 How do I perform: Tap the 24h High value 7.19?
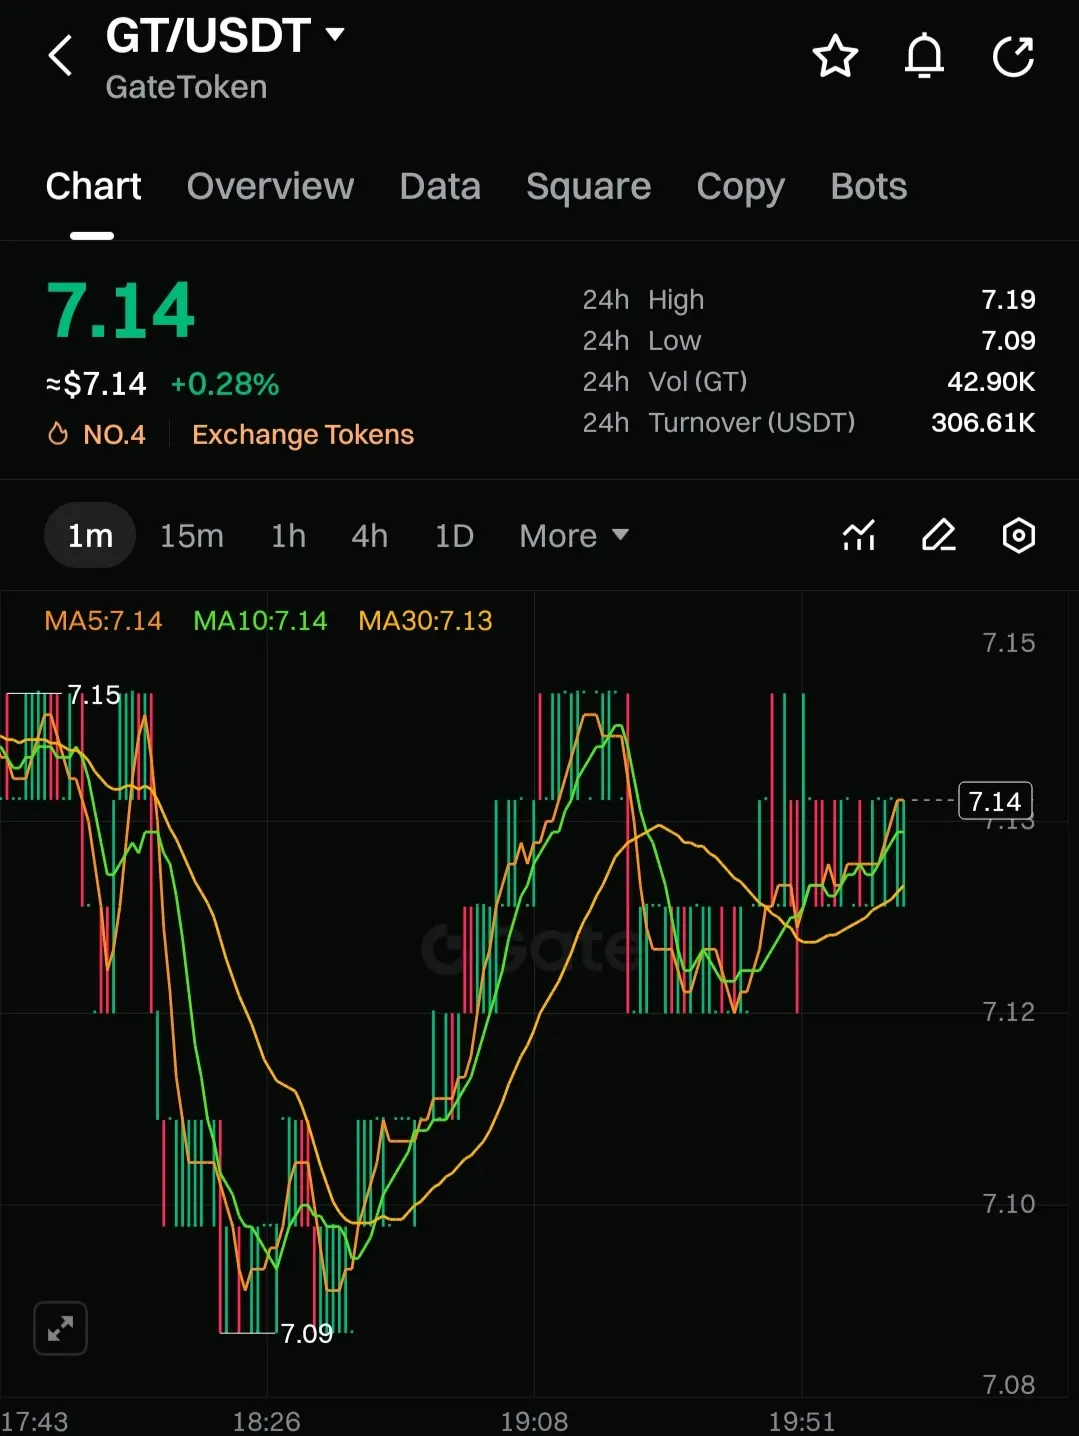(1008, 300)
